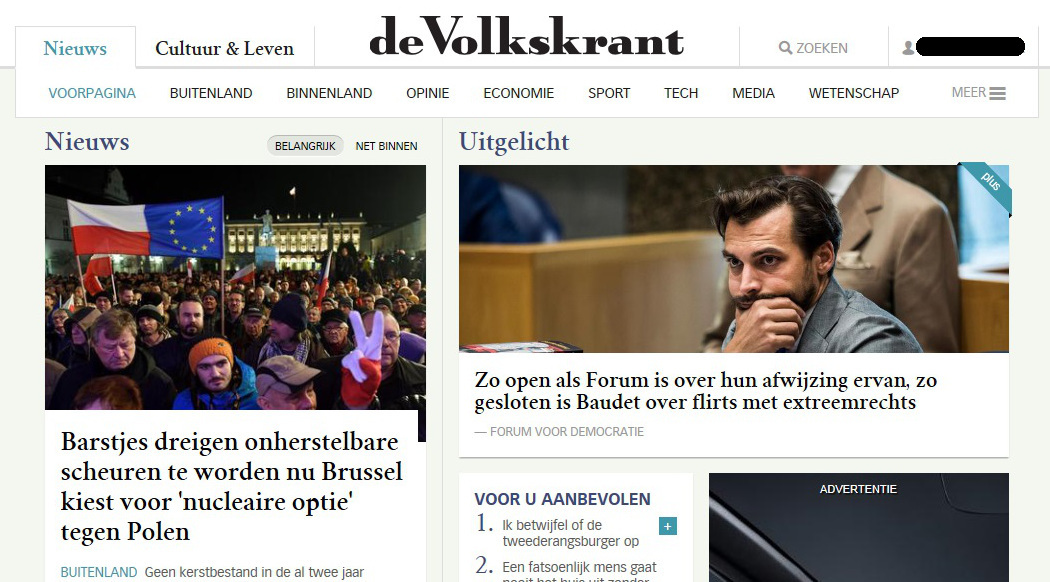Screen dimensions: 1050x582
Task: Toggle the BELANGRIJK news filter
Action: pos(305,145)
